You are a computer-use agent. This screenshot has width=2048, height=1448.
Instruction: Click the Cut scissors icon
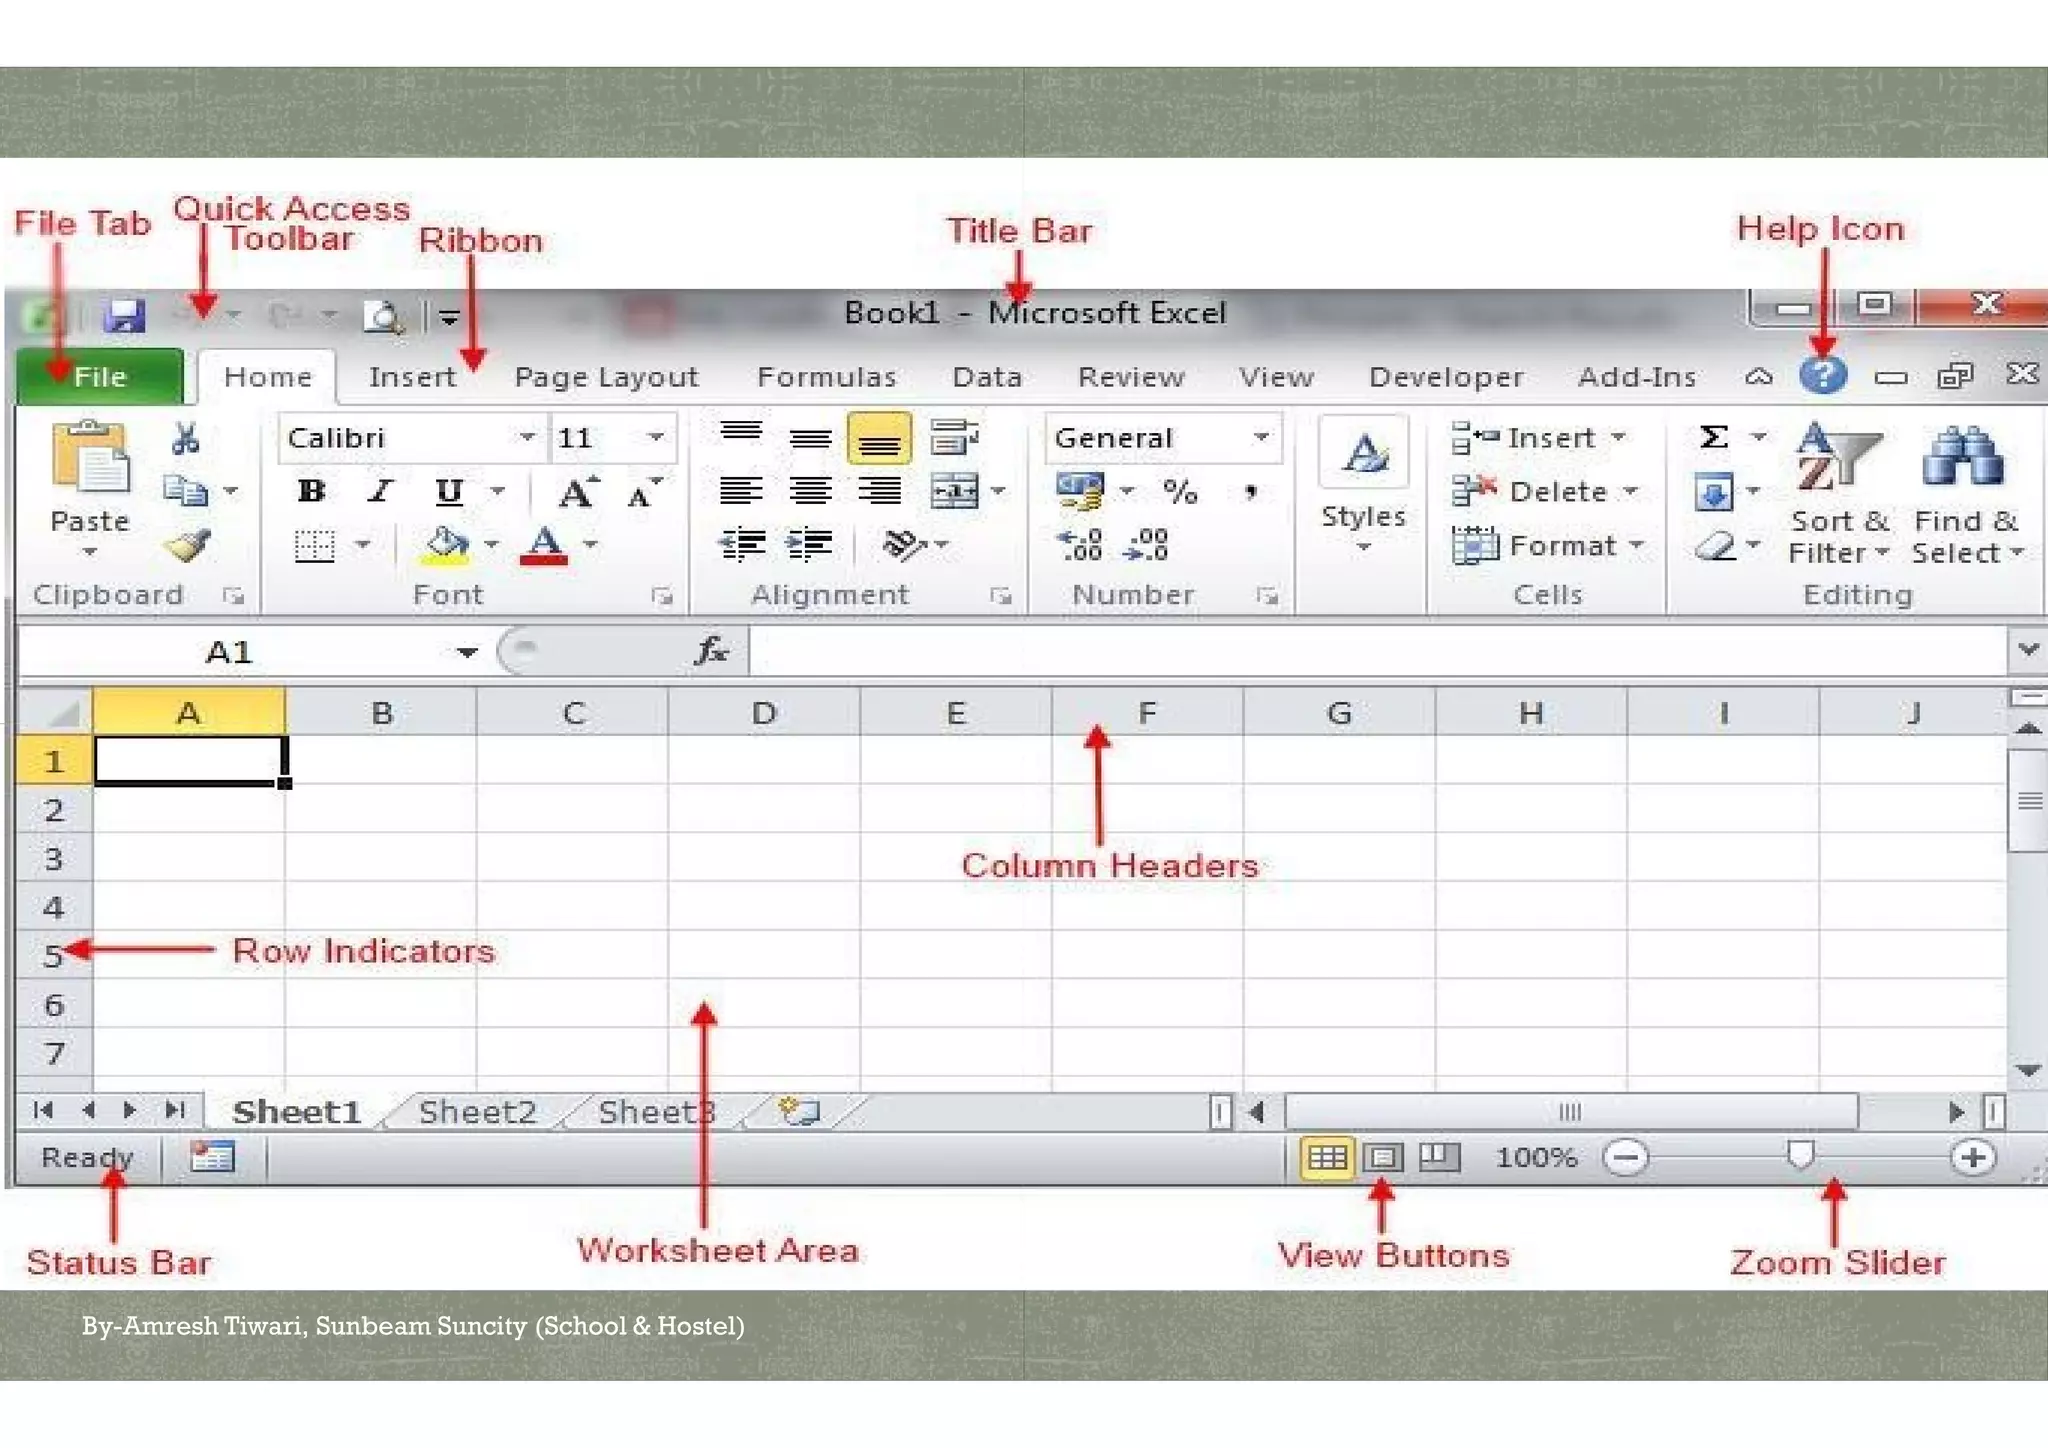coord(186,438)
